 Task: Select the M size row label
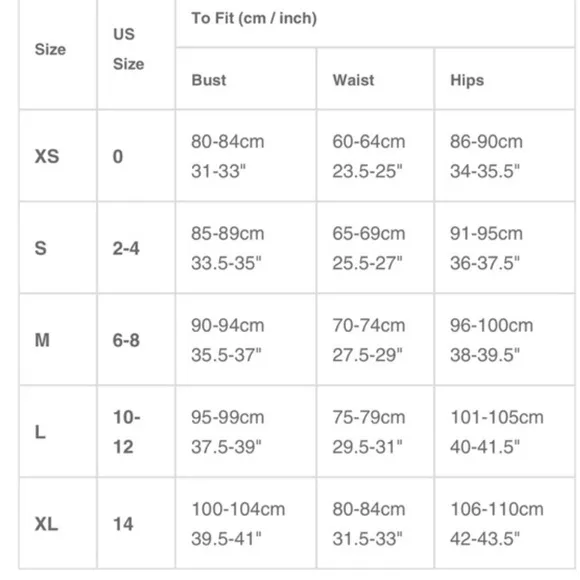[x=42, y=340]
